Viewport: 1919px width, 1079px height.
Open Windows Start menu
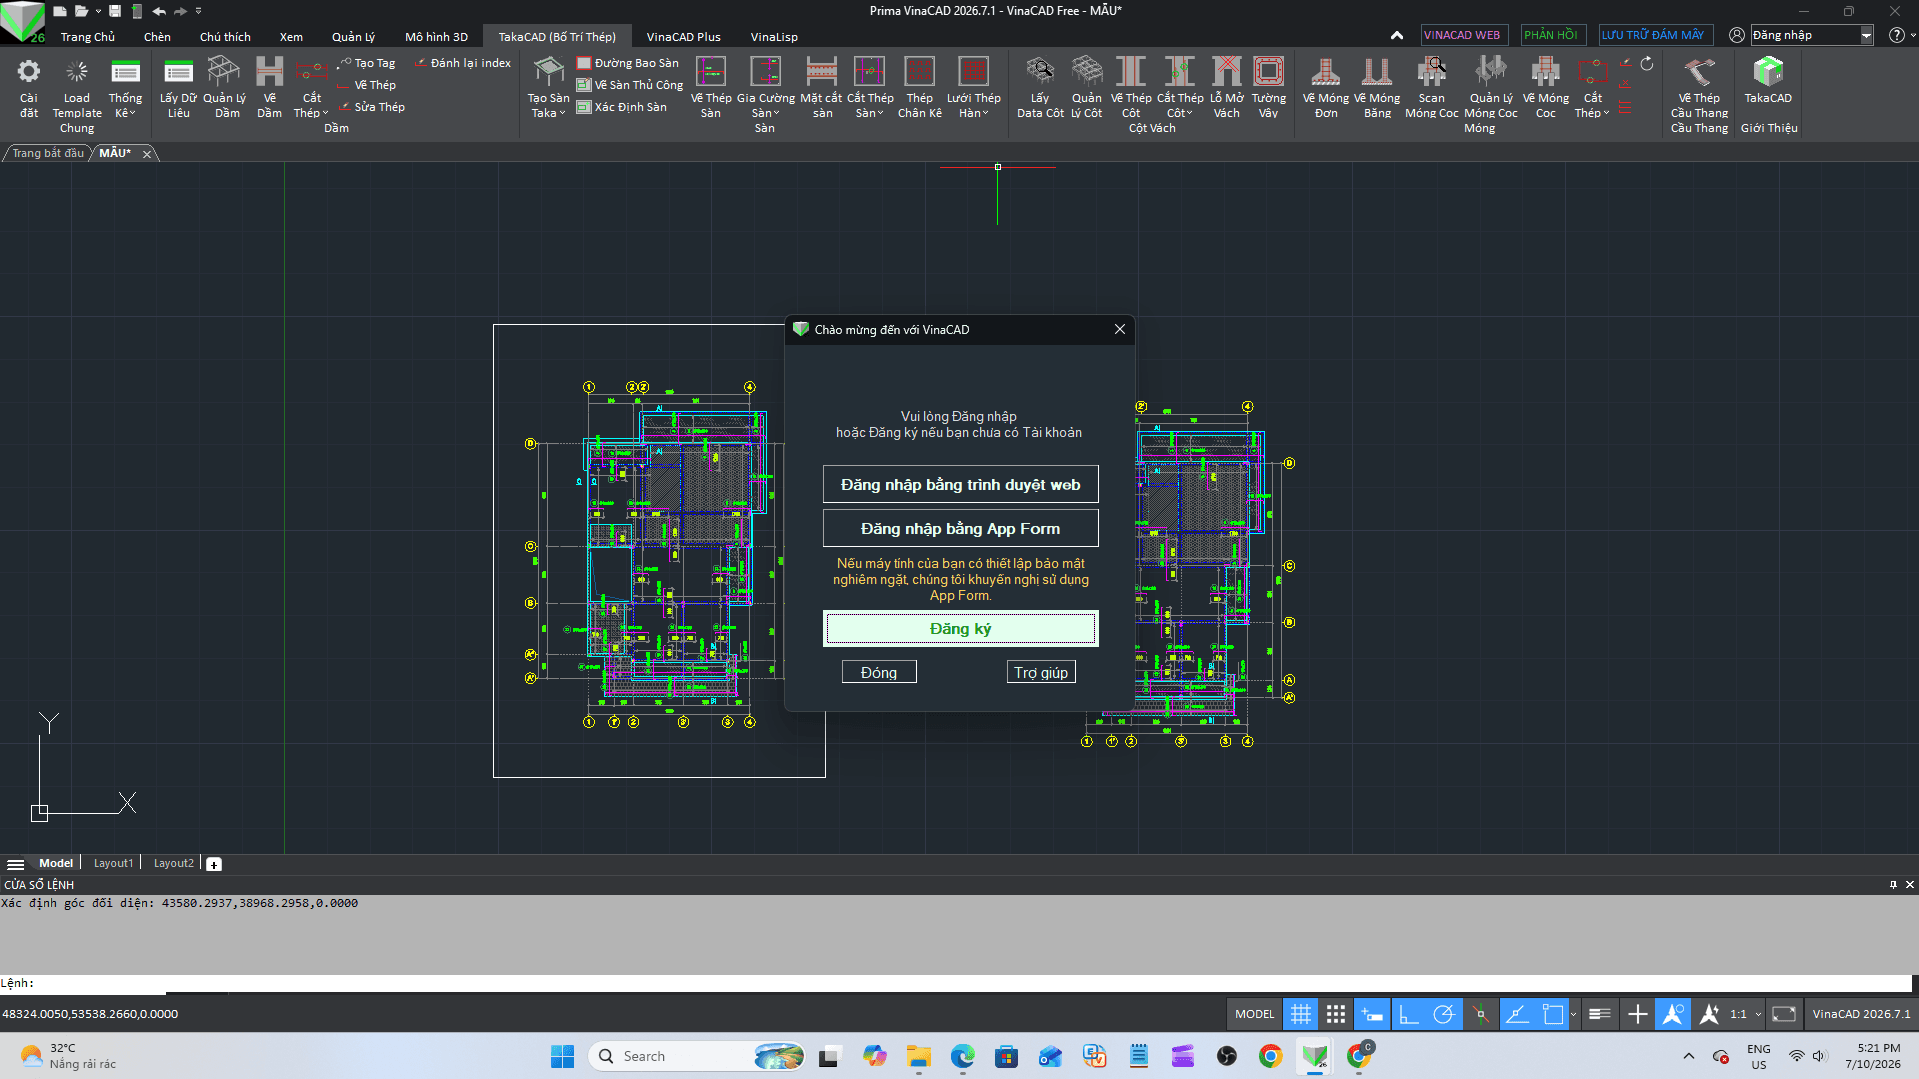[563, 1056]
